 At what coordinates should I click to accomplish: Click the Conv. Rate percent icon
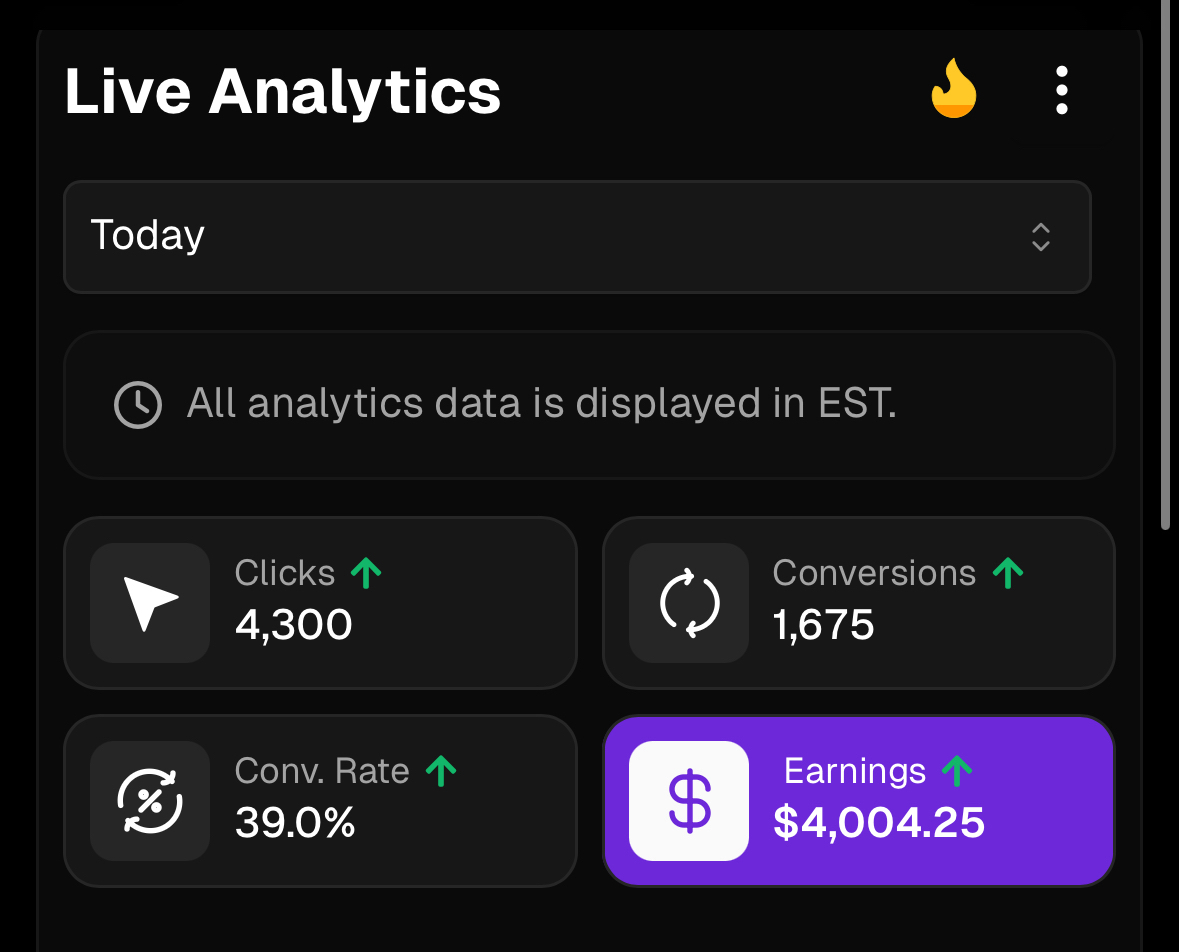[150, 801]
